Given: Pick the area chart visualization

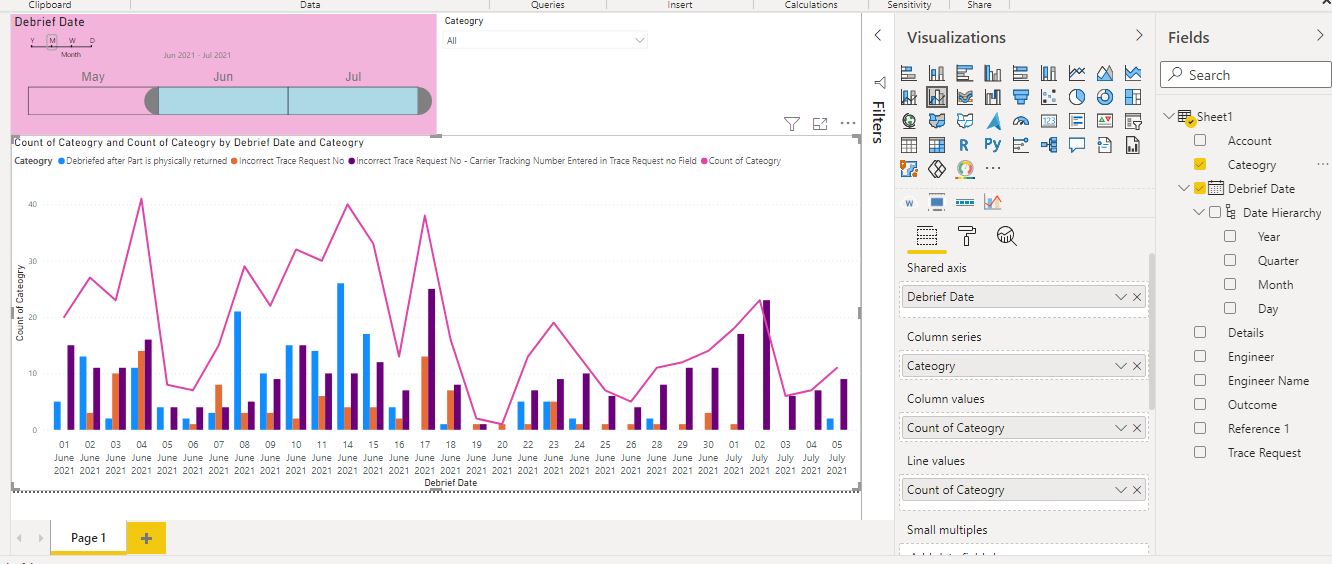Looking at the screenshot, I should pyautogui.click(x=1105, y=73).
